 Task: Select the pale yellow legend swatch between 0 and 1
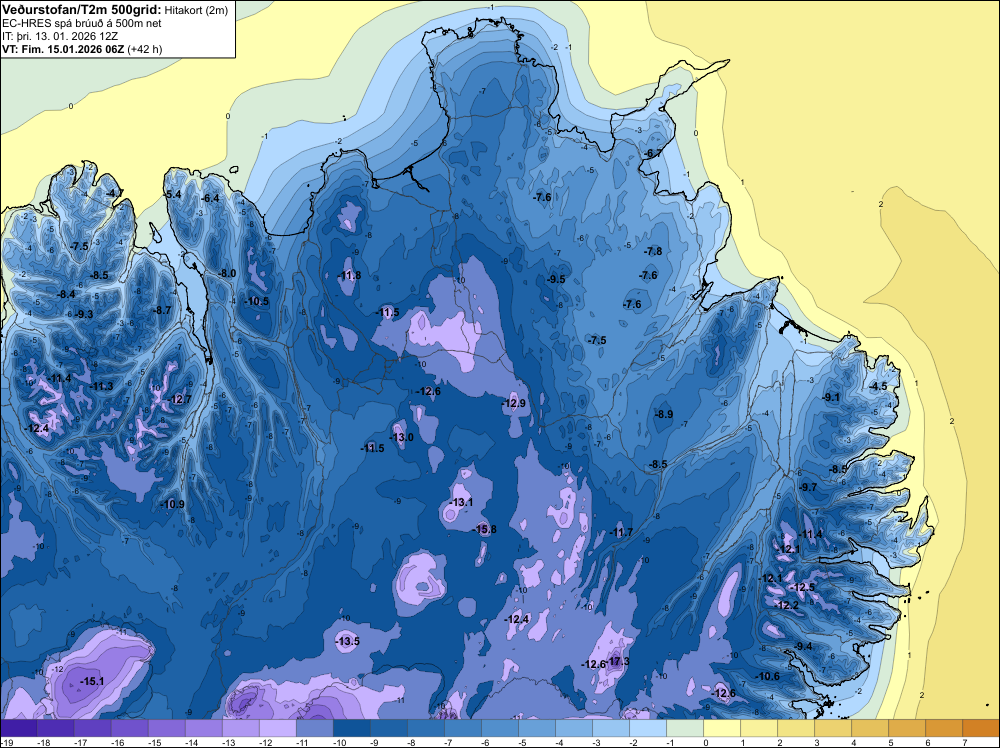(723, 729)
